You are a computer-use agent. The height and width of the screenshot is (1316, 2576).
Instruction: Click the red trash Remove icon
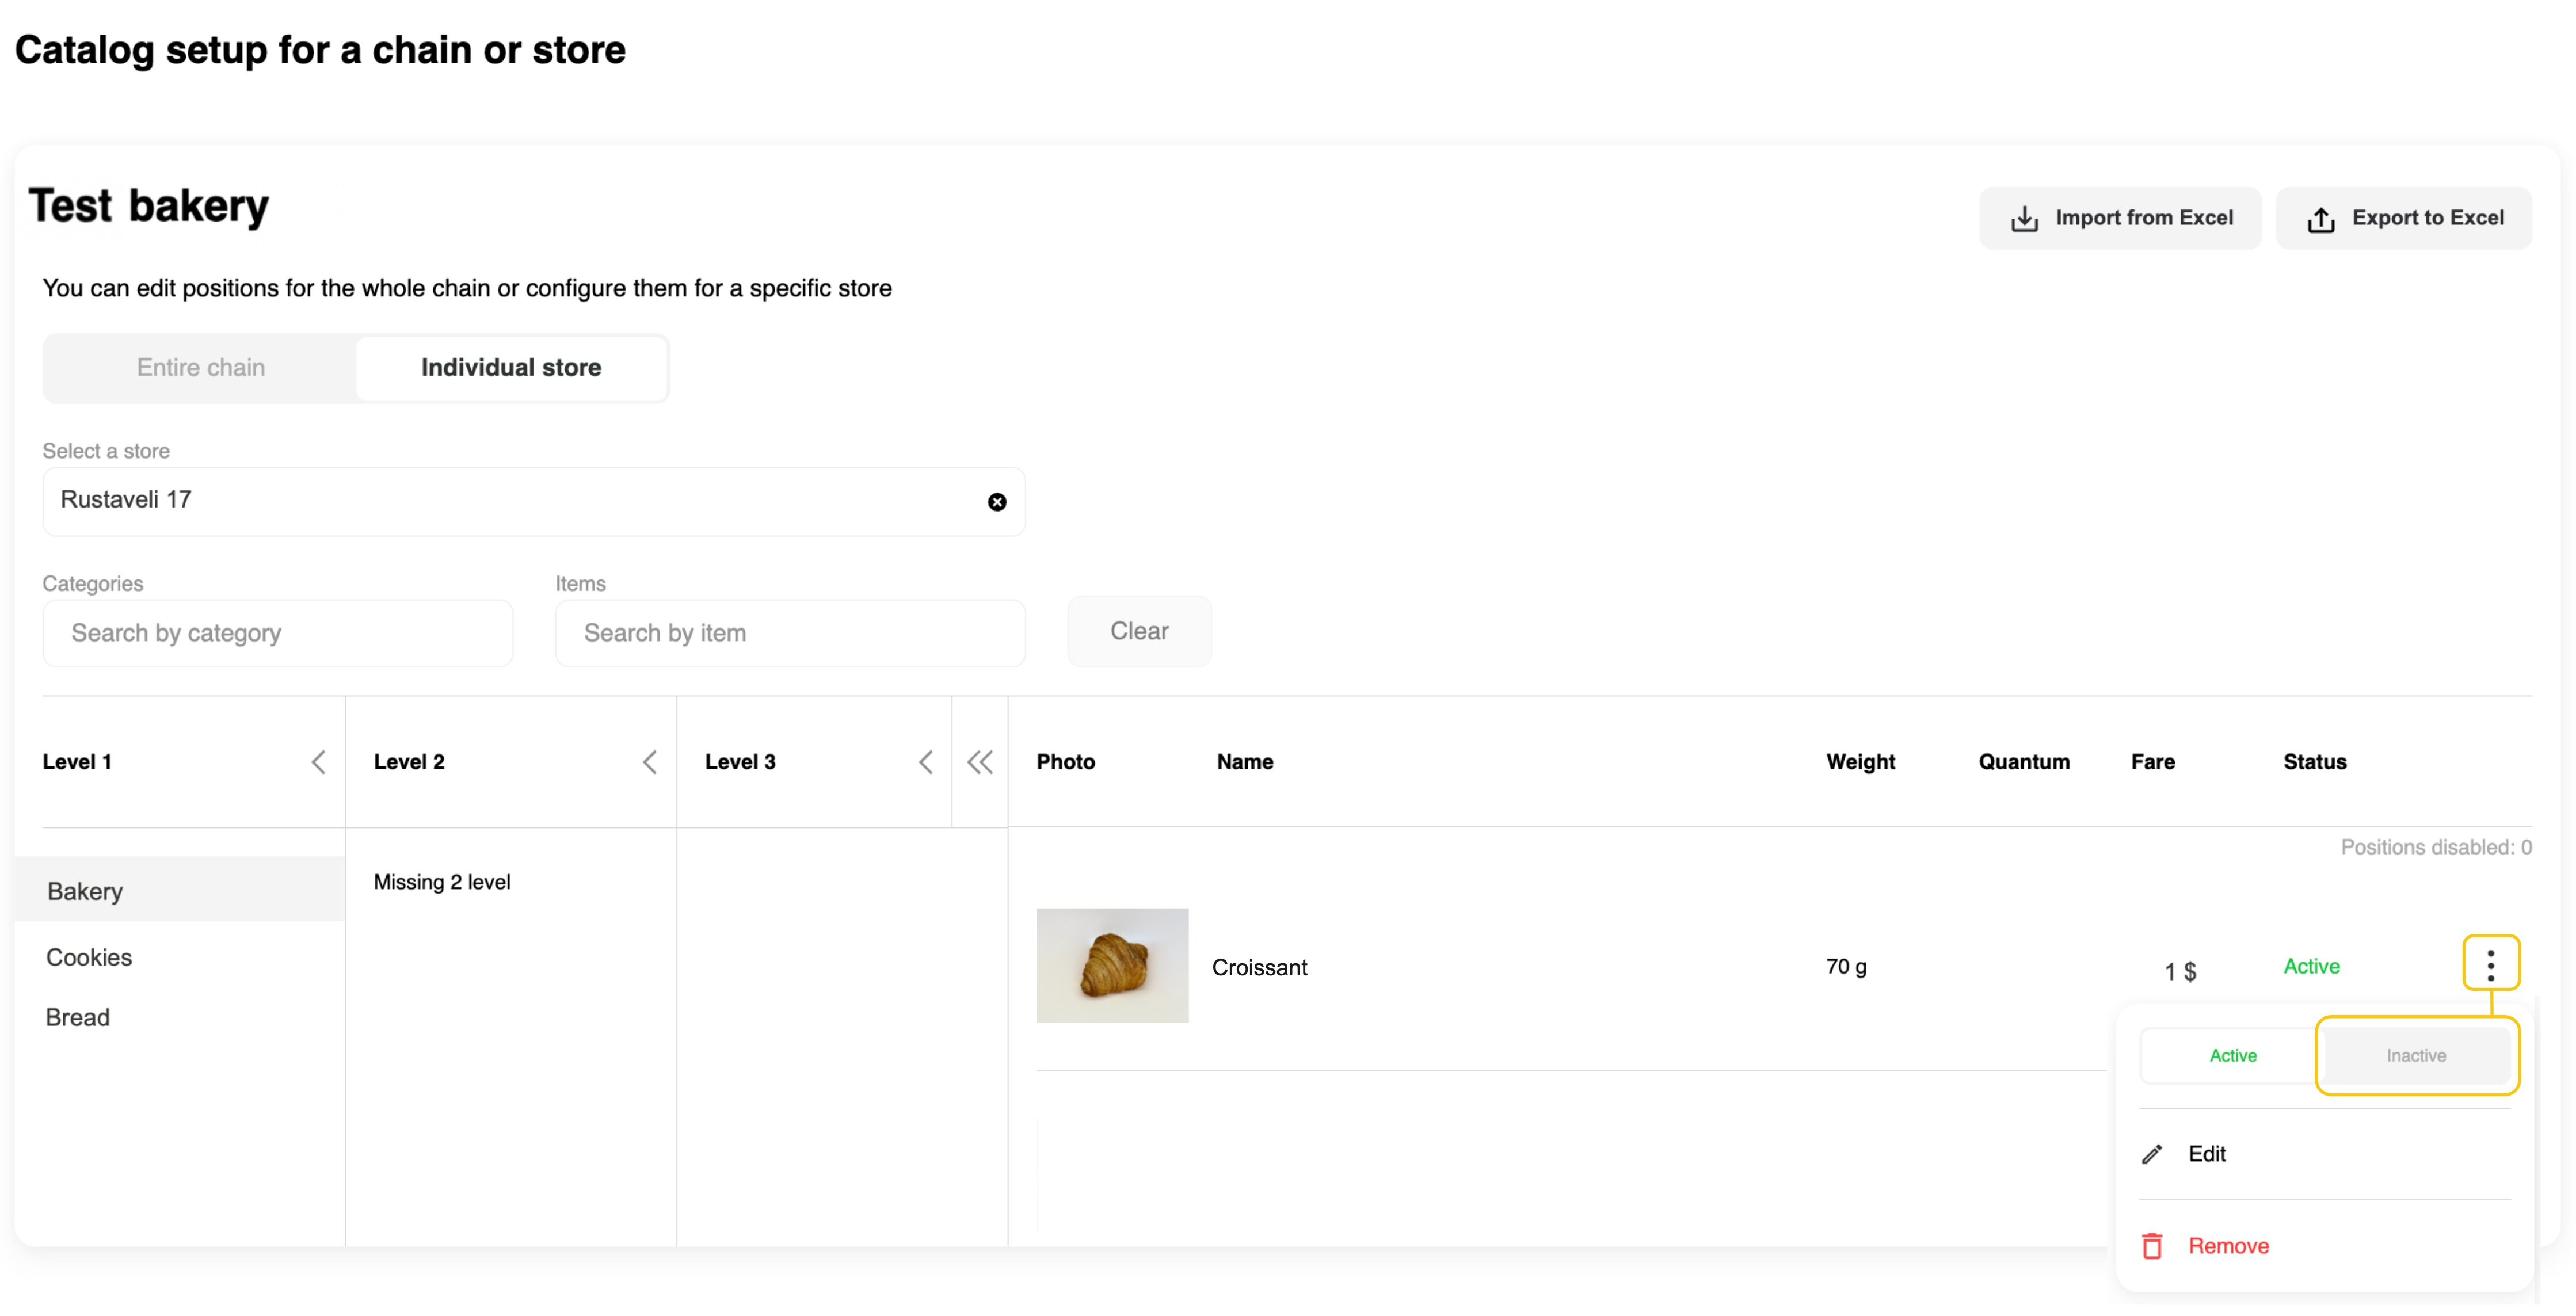point(2152,1246)
